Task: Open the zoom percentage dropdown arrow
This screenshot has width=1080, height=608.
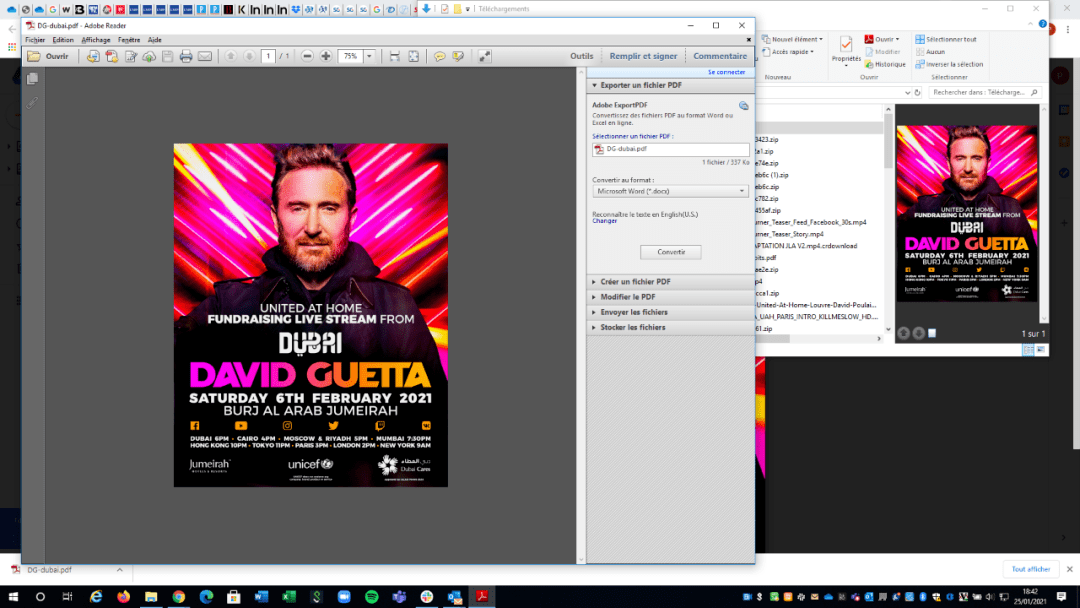Action: (369, 56)
